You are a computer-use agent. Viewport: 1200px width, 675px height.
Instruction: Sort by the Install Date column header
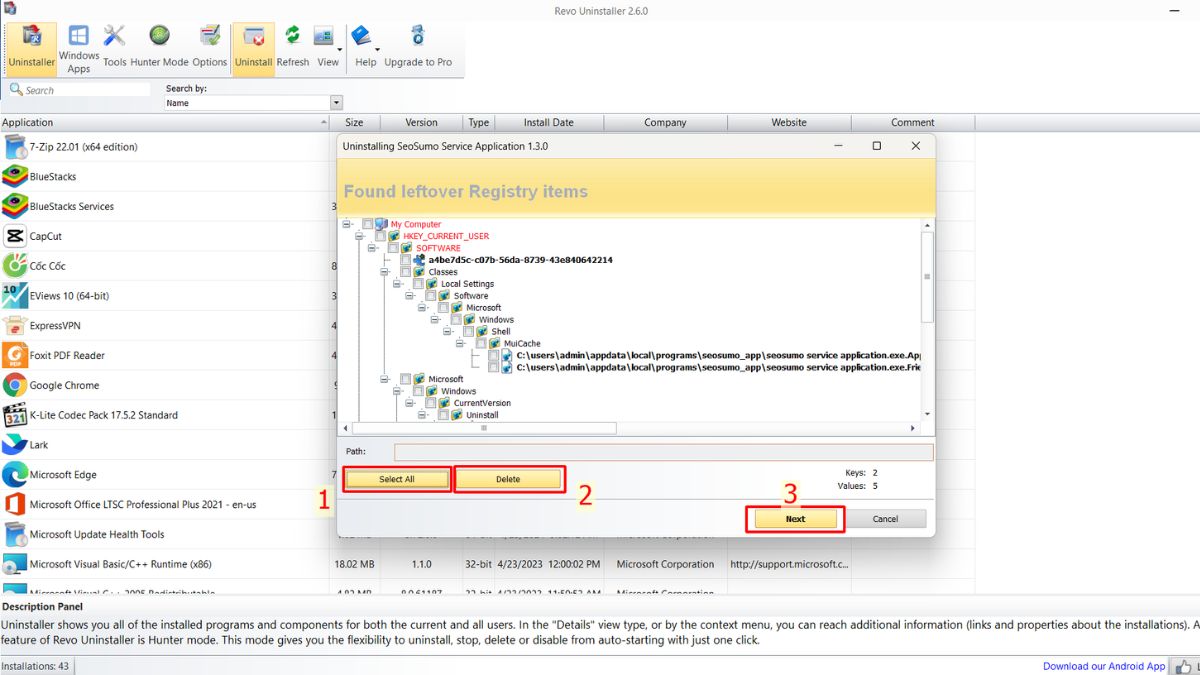549,123
